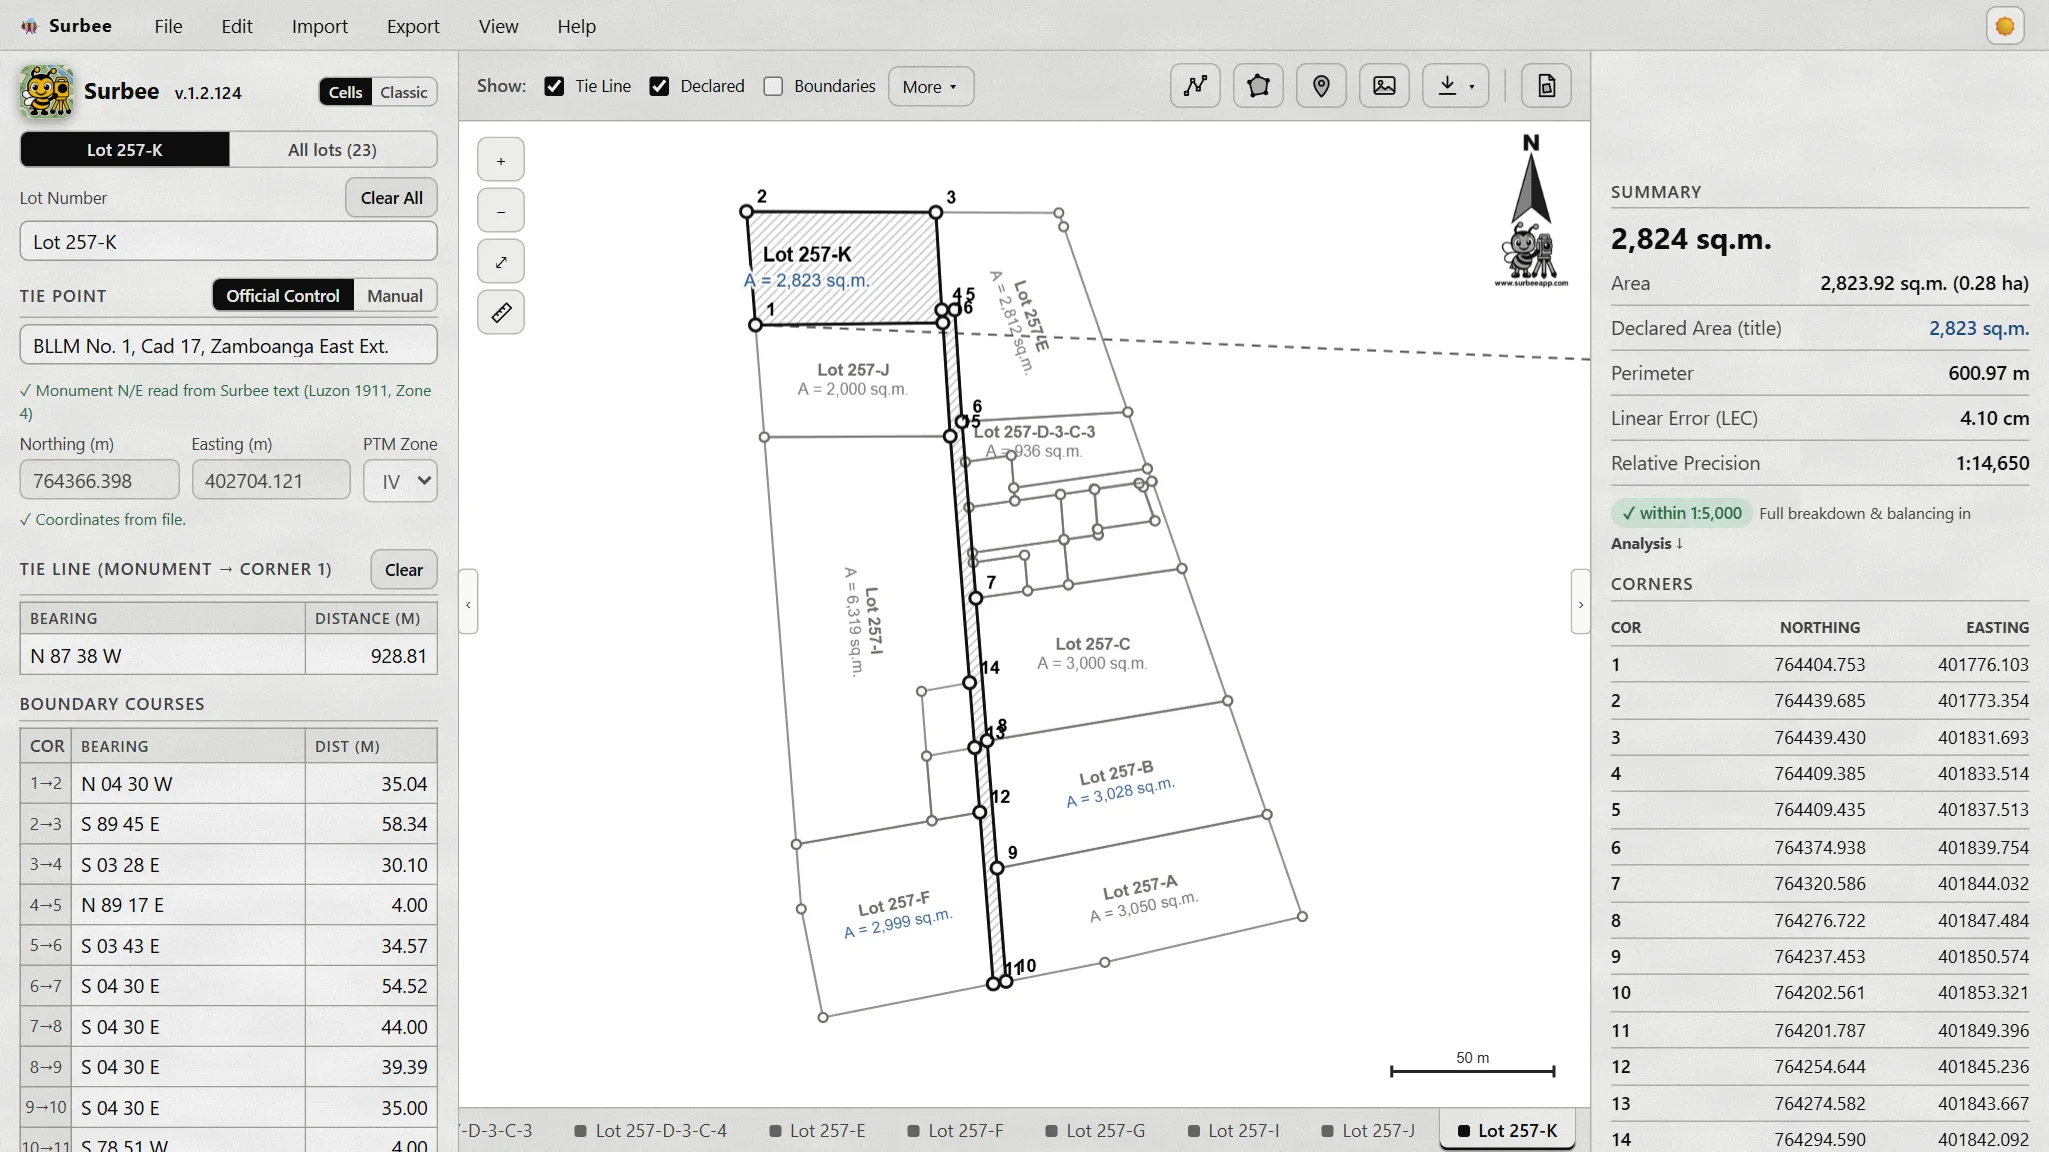The image size is (2049, 1152).
Task: Click the document report icon
Action: [1546, 86]
